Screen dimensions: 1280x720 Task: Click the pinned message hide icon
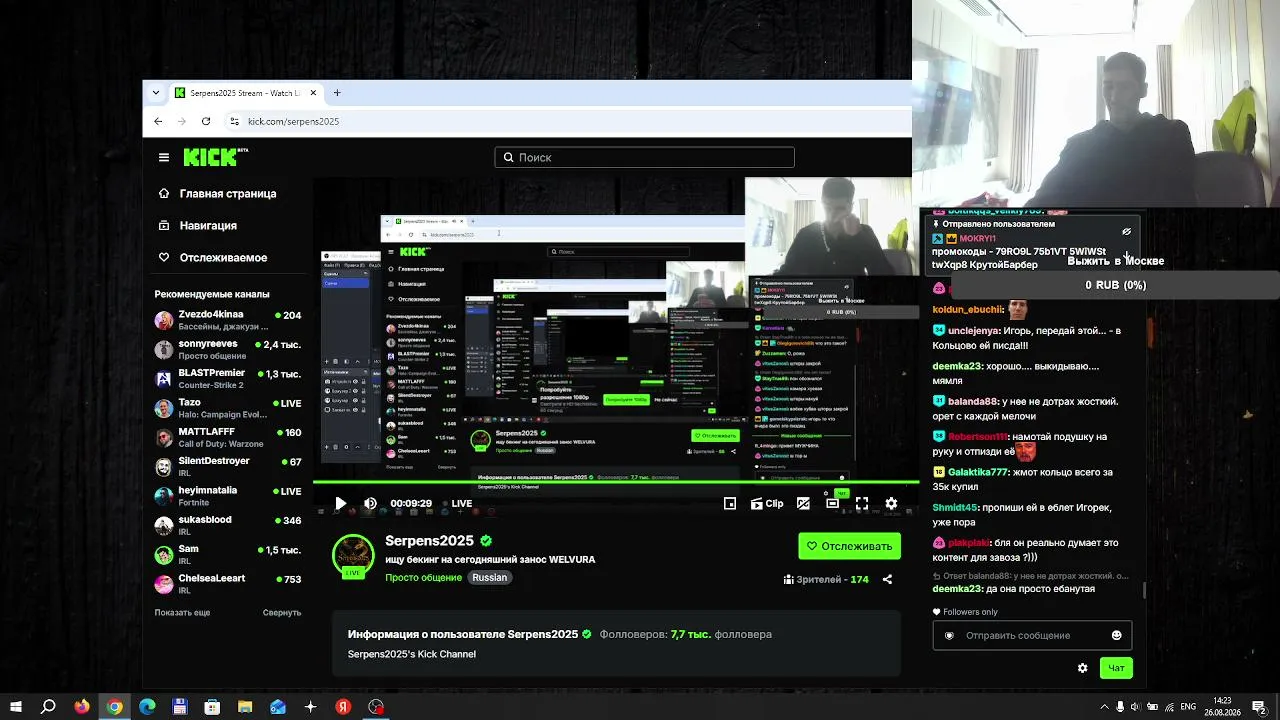click(x=1126, y=231)
